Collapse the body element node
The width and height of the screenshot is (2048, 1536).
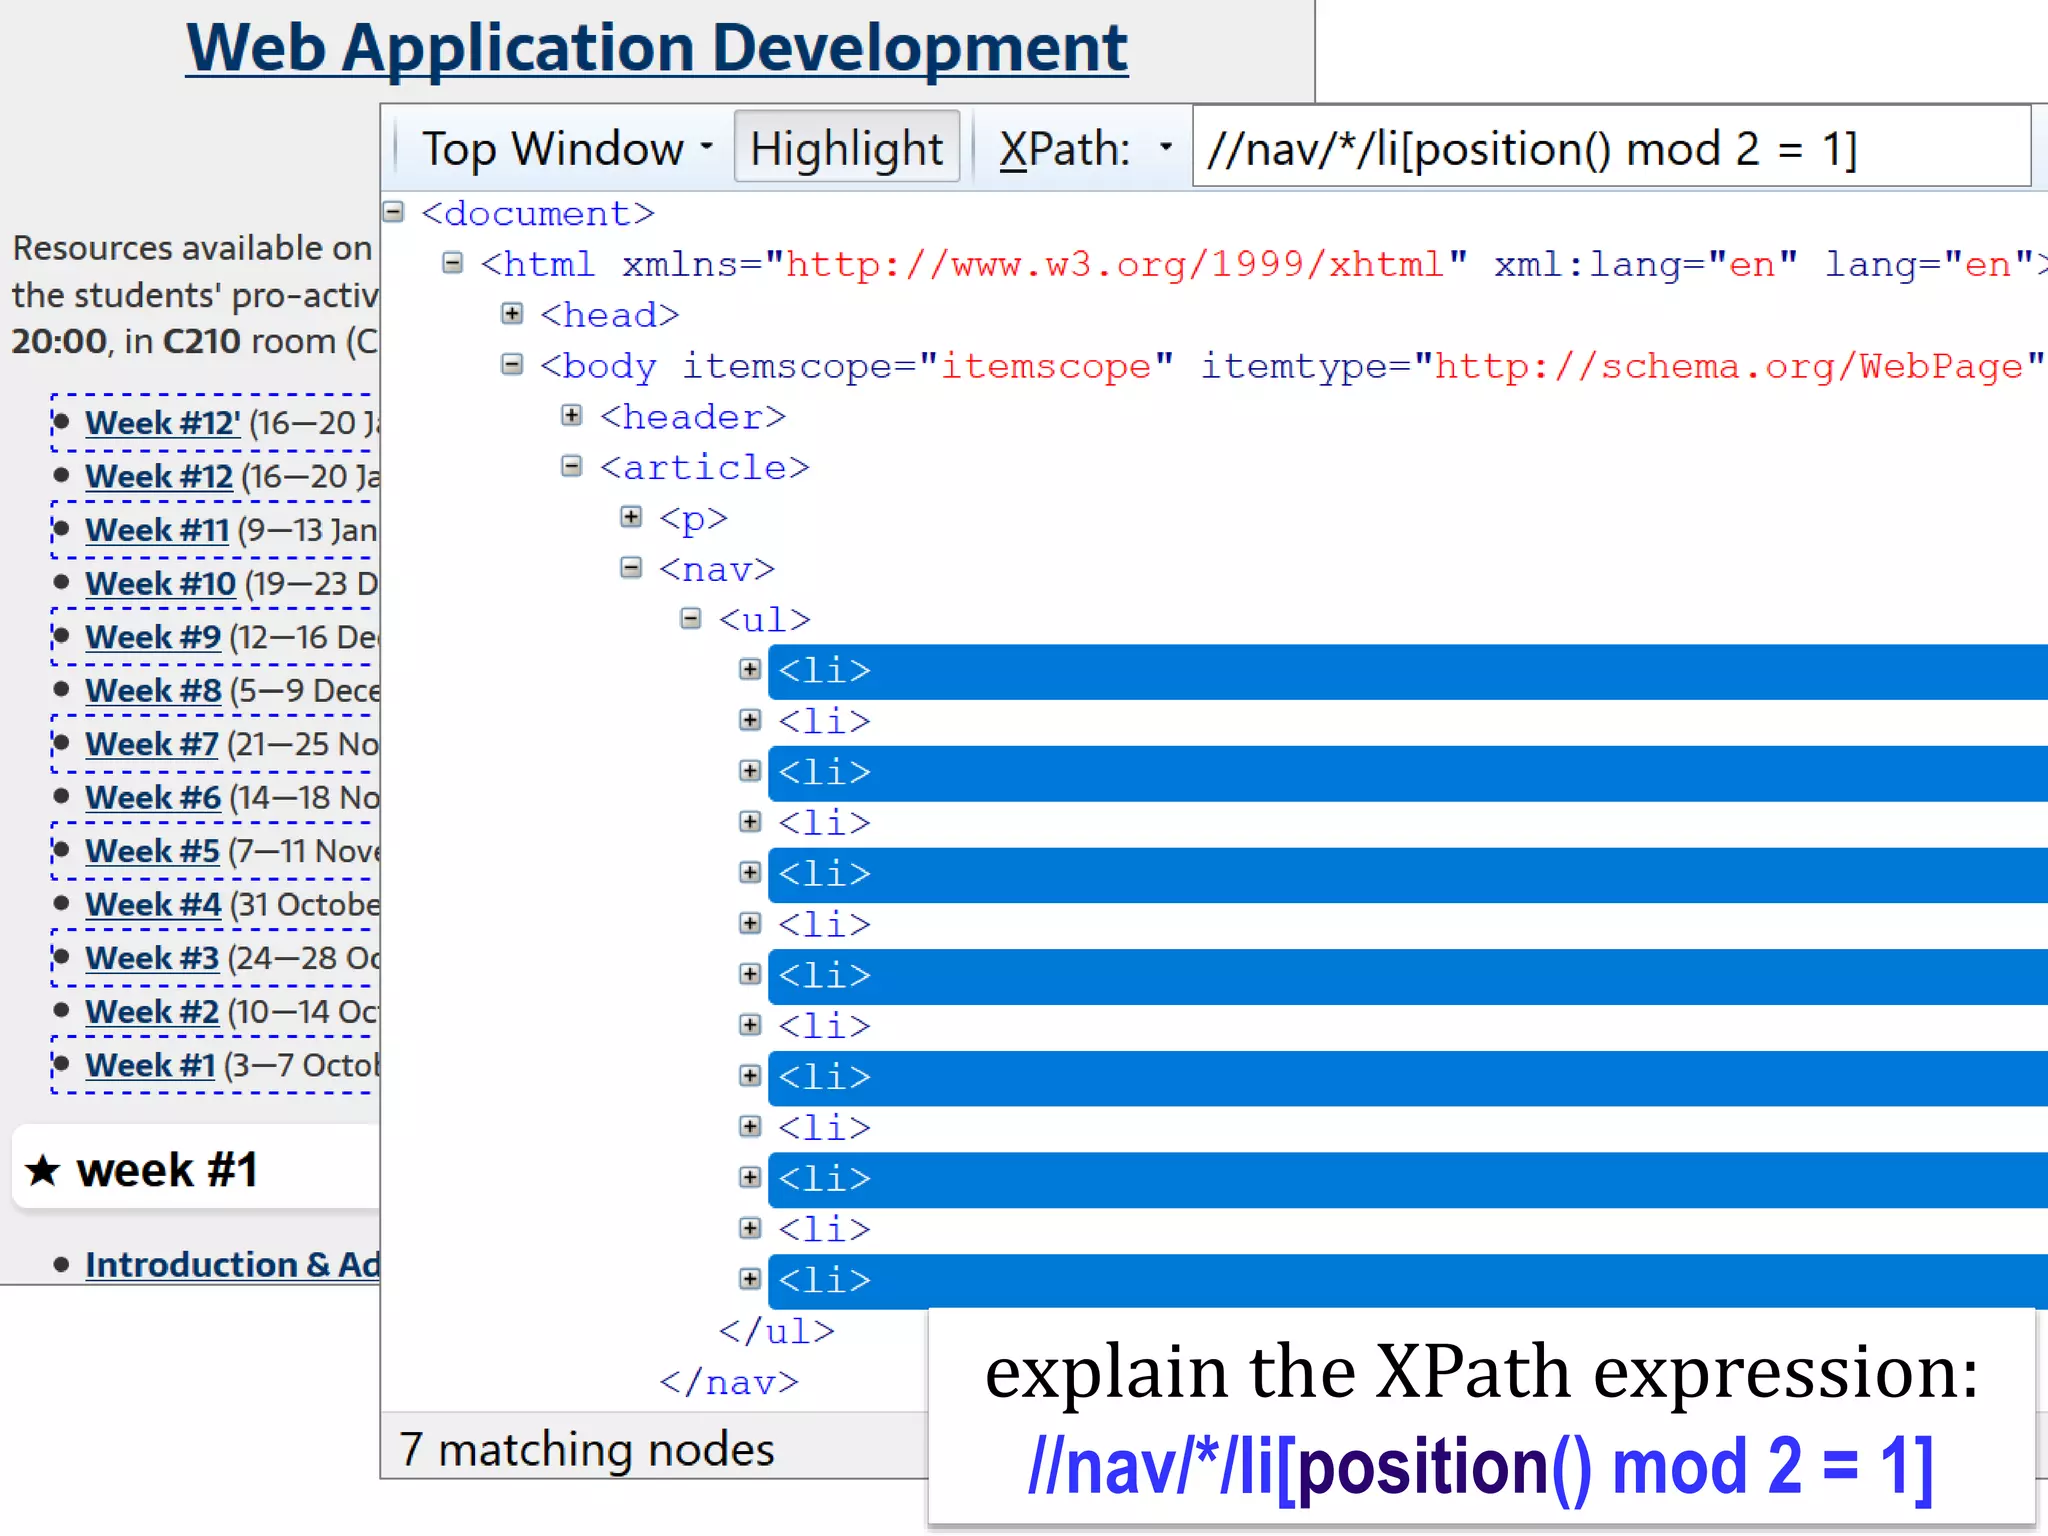tap(512, 365)
